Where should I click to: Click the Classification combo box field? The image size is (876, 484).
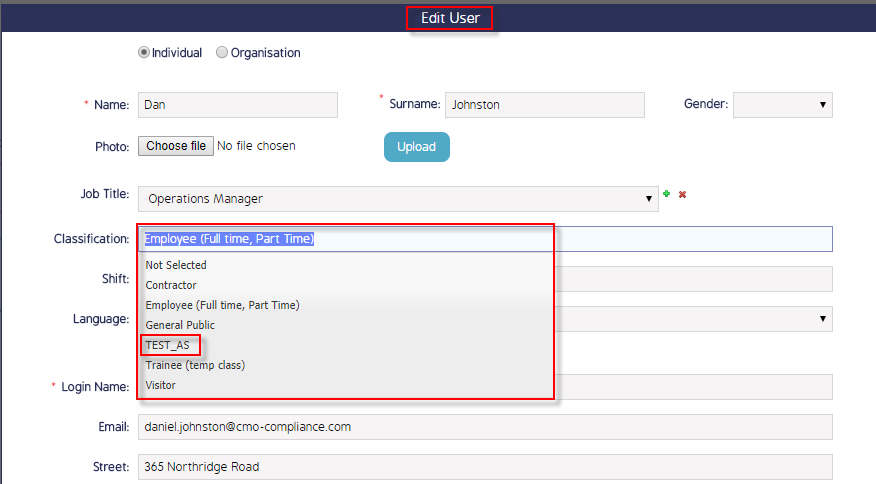pyautogui.click(x=485, y=239)
